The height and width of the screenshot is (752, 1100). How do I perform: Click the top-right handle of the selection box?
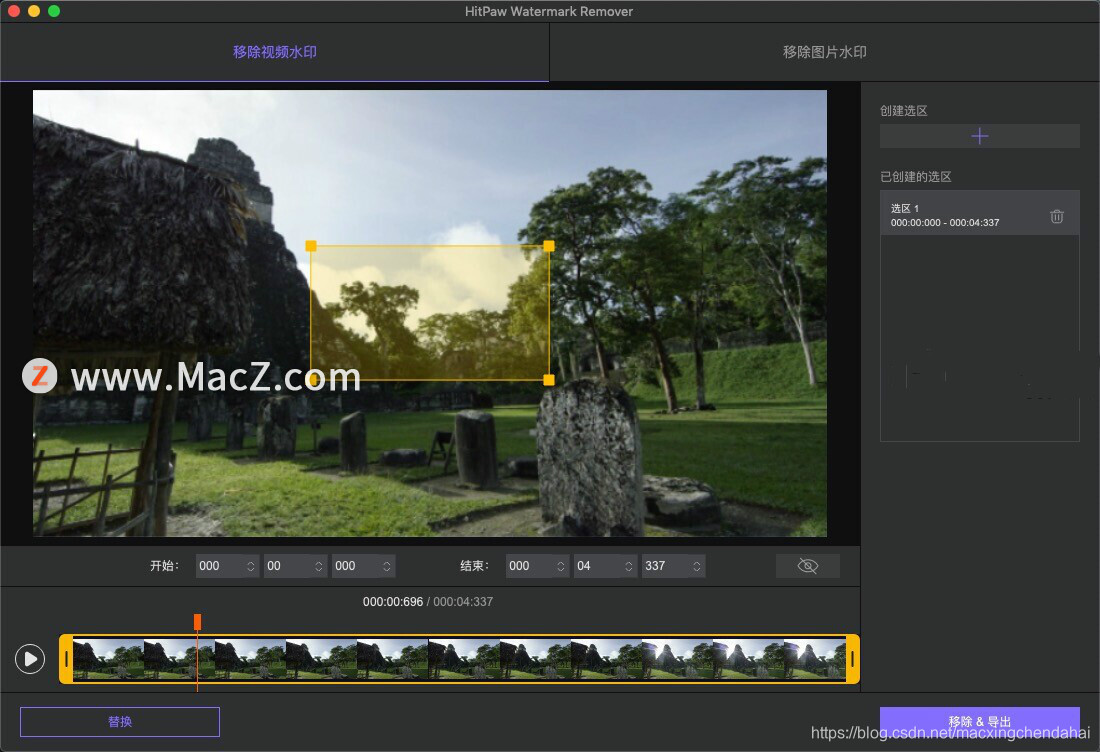(549, 246)
